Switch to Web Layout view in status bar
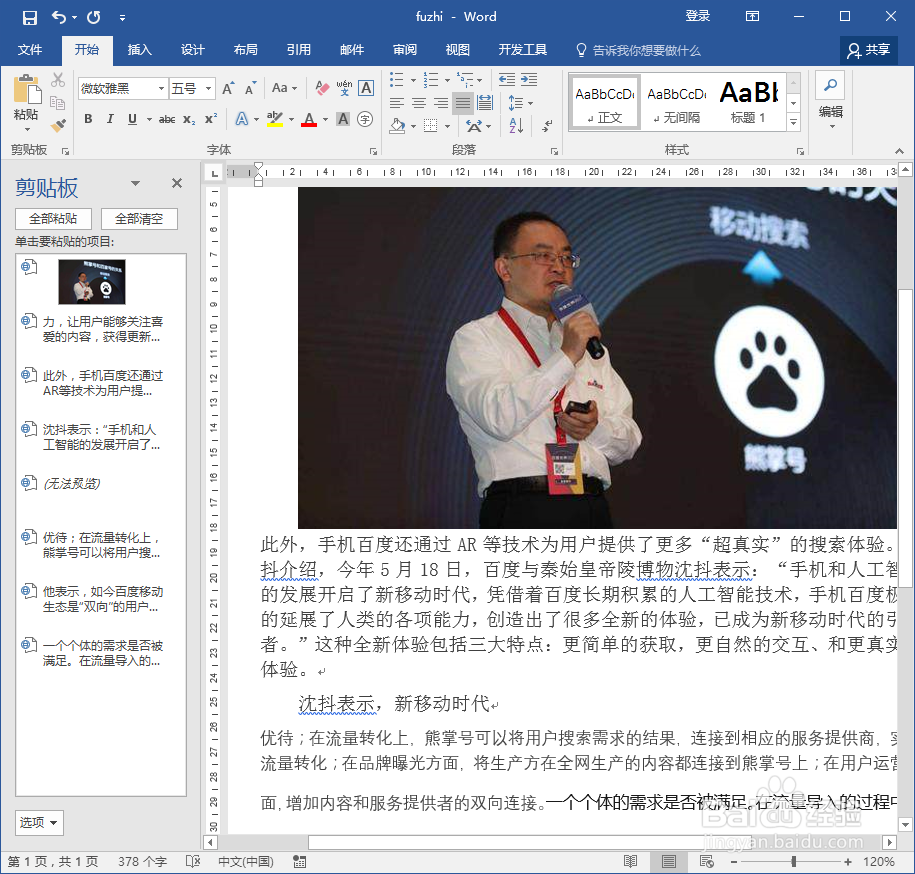This screenshot has width=915, height=874. 707,862
